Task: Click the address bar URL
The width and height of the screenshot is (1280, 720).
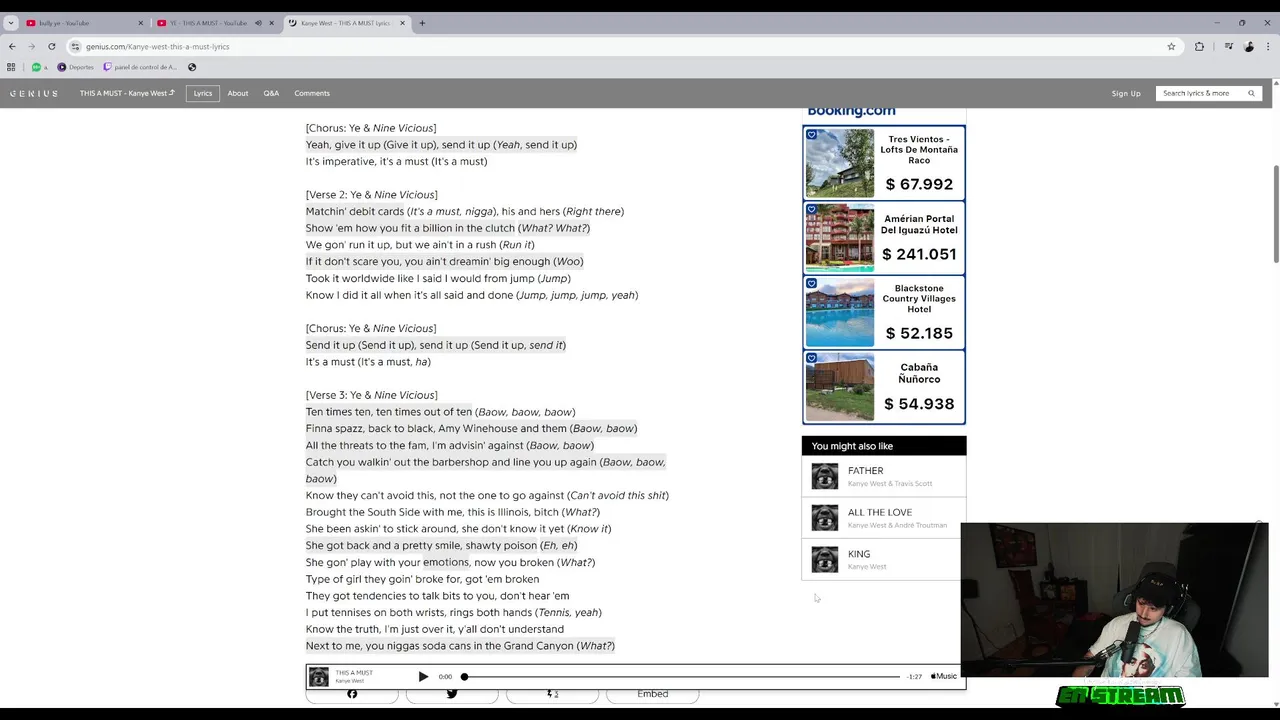Action: click(x=157, y=46)
